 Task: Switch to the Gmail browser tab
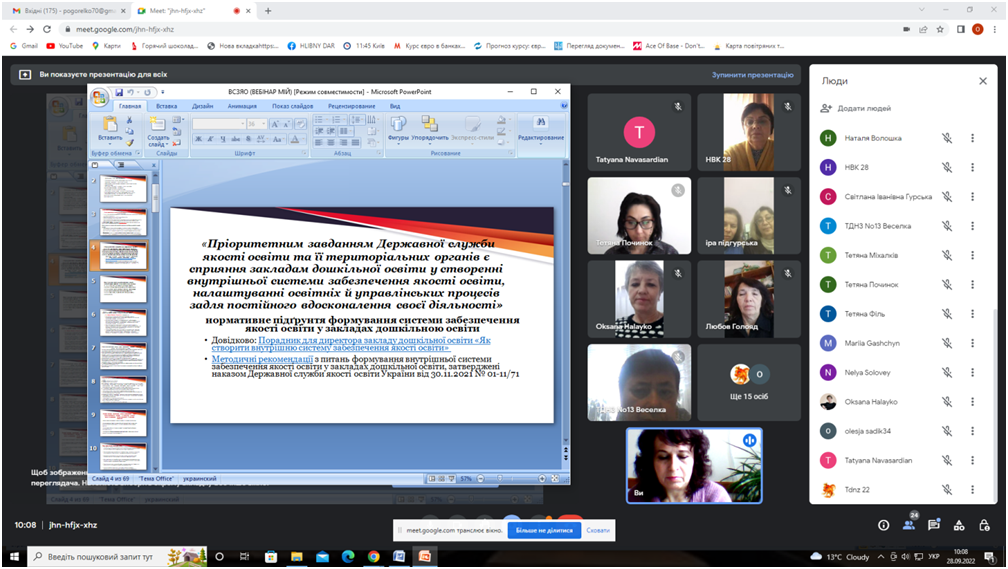(68, 10)
